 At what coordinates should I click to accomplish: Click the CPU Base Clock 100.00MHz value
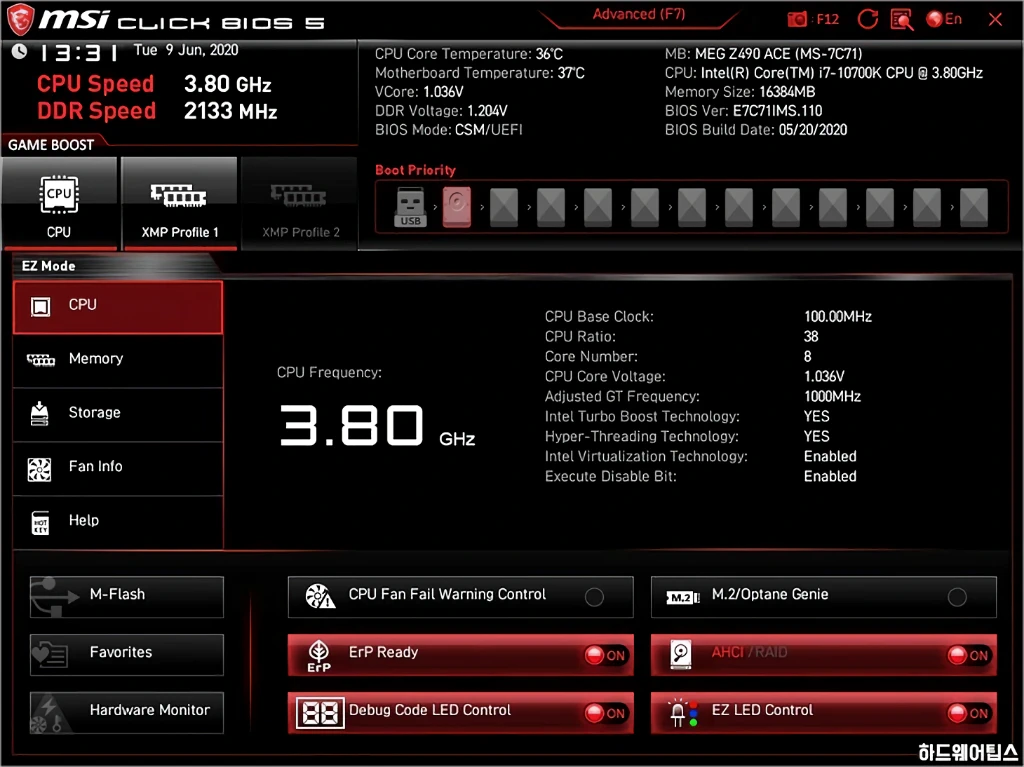pos(838,317)
